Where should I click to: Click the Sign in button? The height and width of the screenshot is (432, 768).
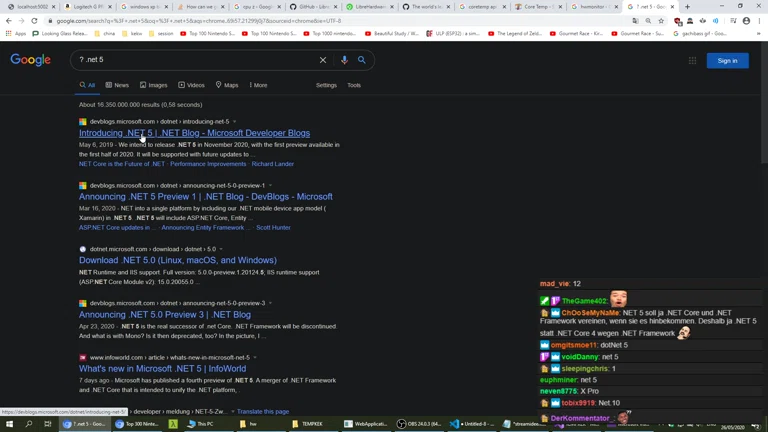coord(727,61)
